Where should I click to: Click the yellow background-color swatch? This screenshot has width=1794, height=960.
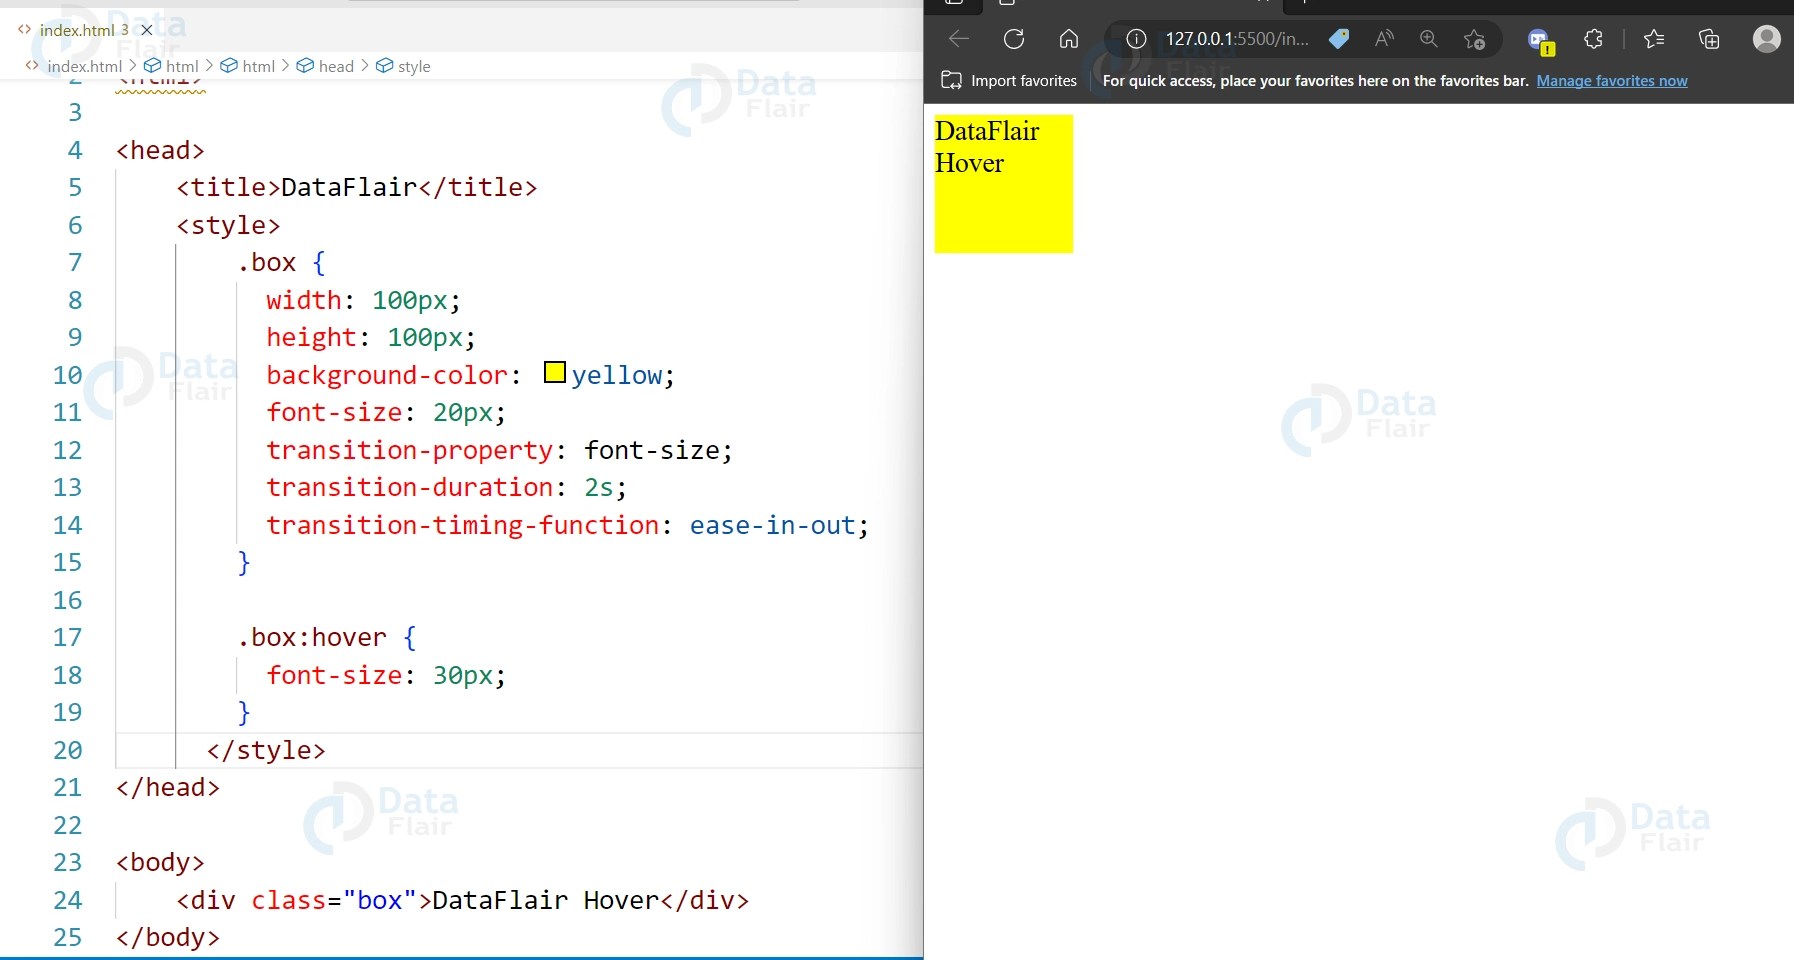click(554, 372)
